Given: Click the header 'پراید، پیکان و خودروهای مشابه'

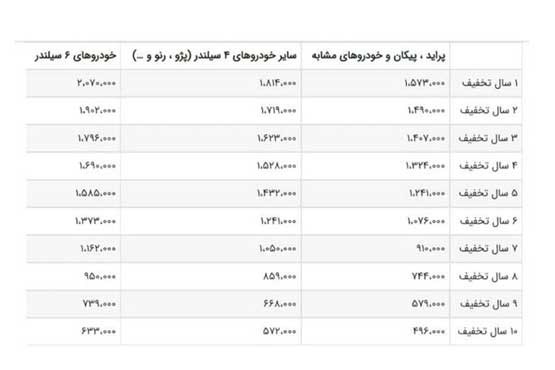Looking at the screenshot, I should [x=378, y=56].
